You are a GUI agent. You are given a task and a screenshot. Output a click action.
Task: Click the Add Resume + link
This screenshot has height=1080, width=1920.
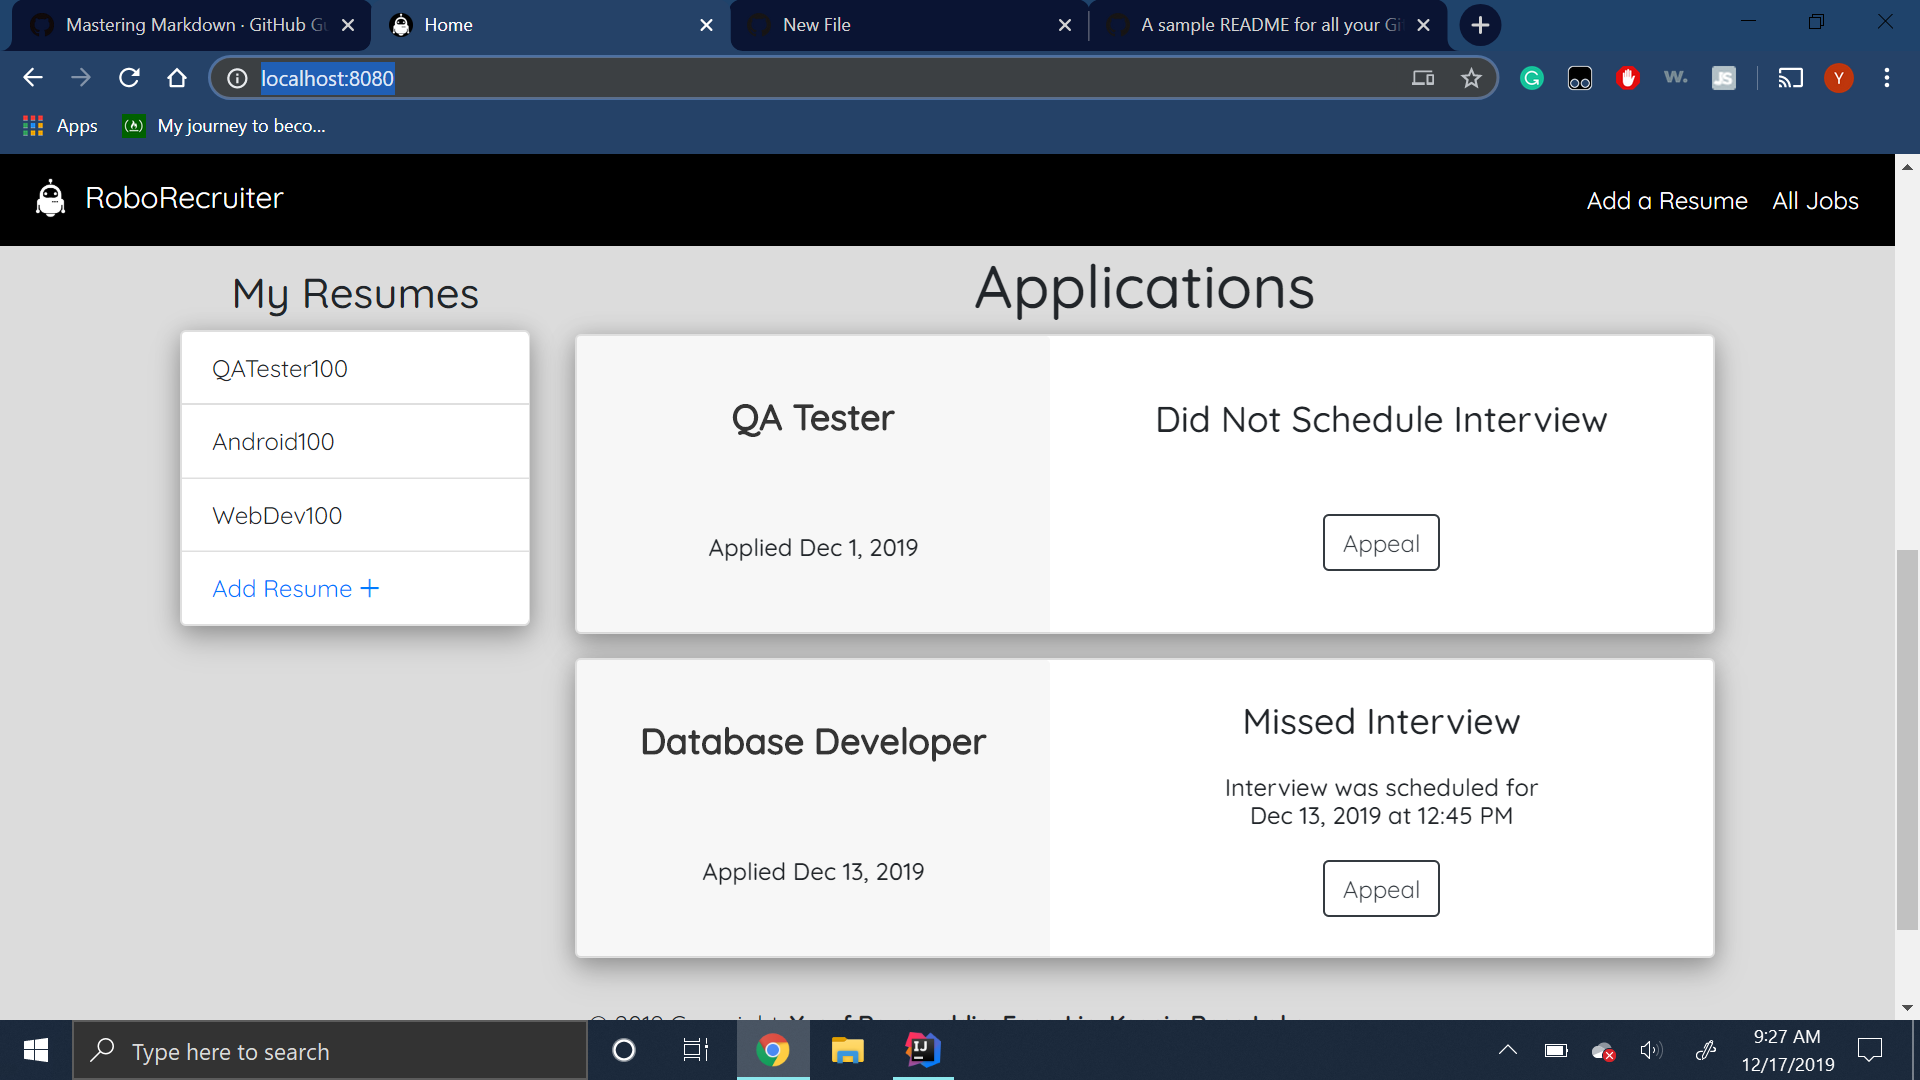295,589
